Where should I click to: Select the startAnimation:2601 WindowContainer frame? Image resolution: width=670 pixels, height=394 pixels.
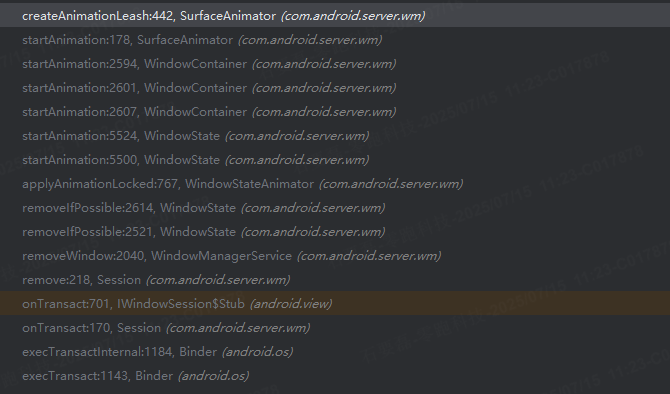335,88
